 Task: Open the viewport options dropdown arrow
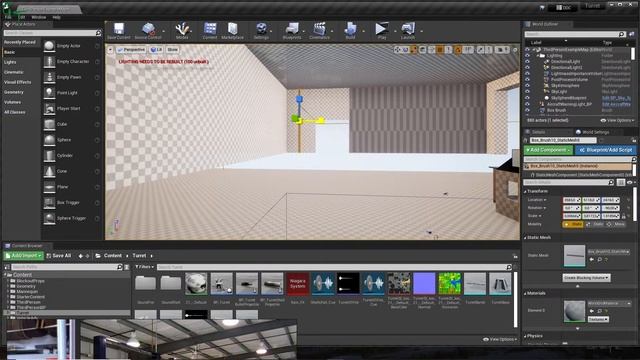110,50
